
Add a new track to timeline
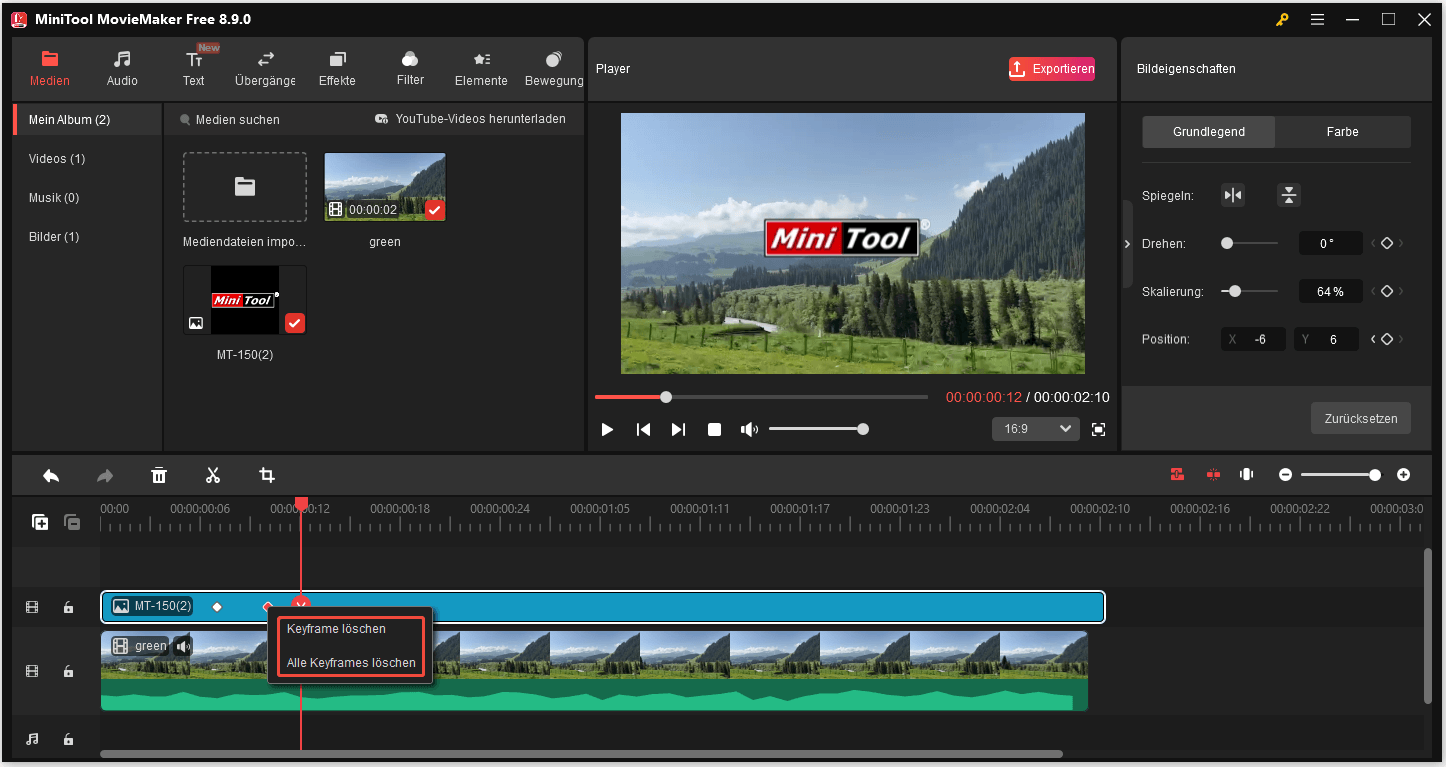40,522
